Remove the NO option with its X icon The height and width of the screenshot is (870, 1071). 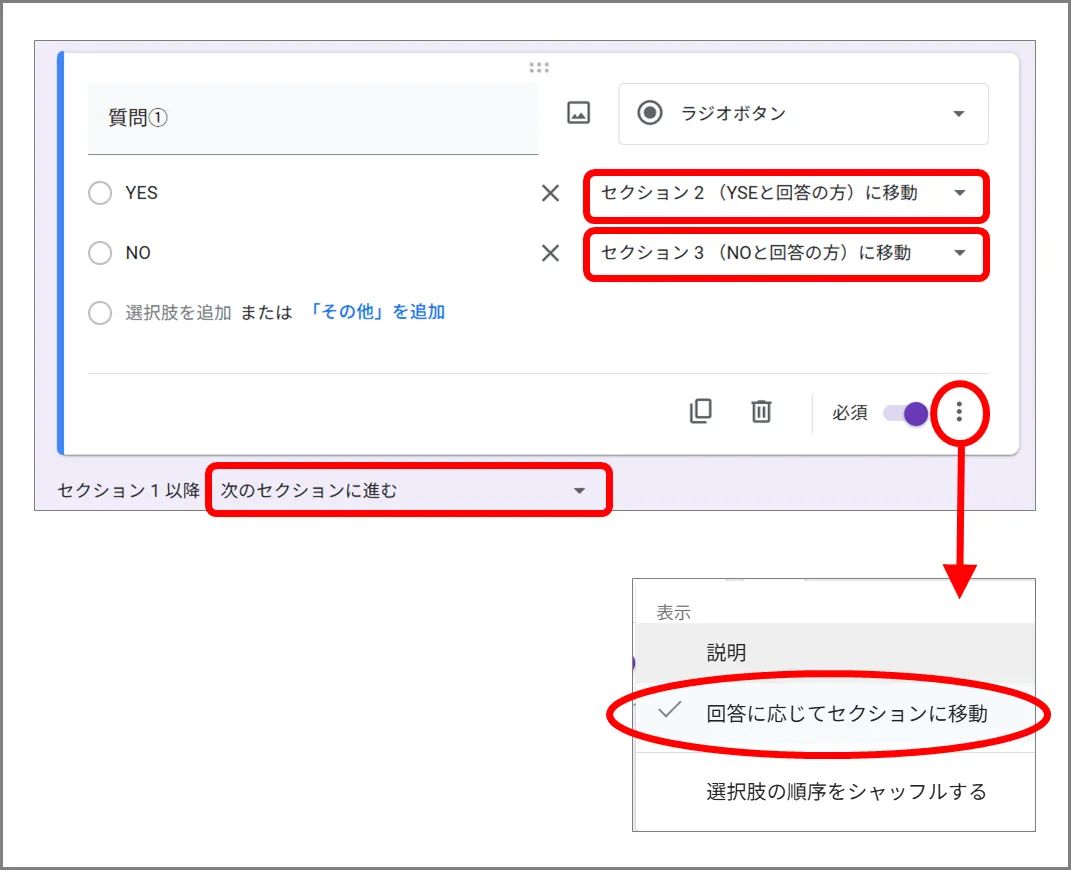pyautogui.click(x=550, y=254)
